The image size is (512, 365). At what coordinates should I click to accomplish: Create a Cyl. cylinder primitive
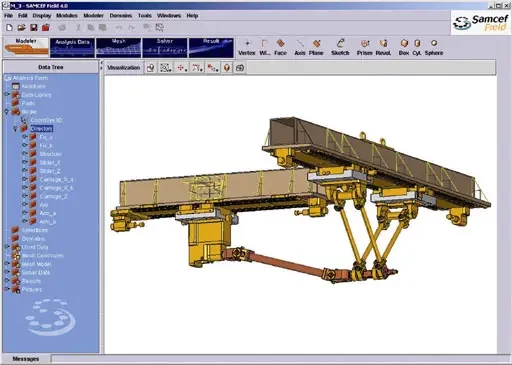coord(417,47)
